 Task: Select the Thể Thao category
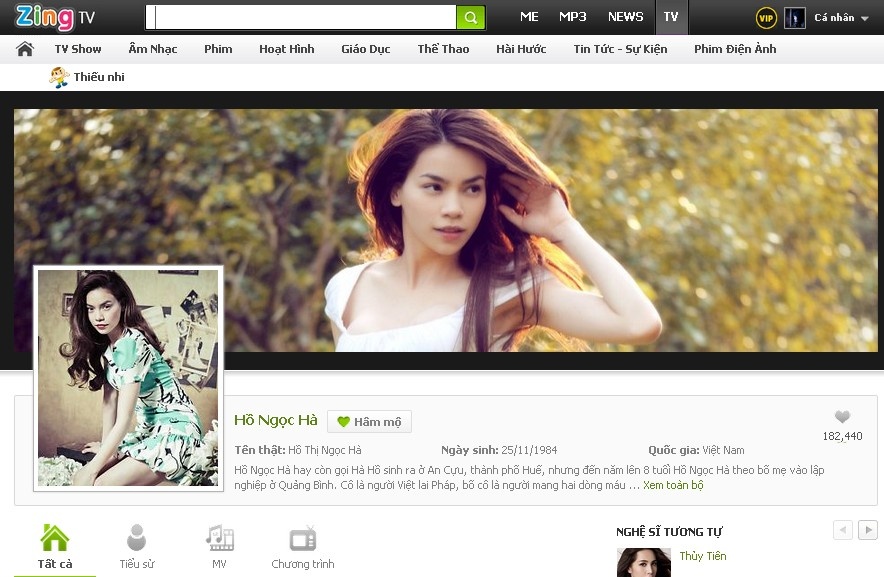coord(442,48)
